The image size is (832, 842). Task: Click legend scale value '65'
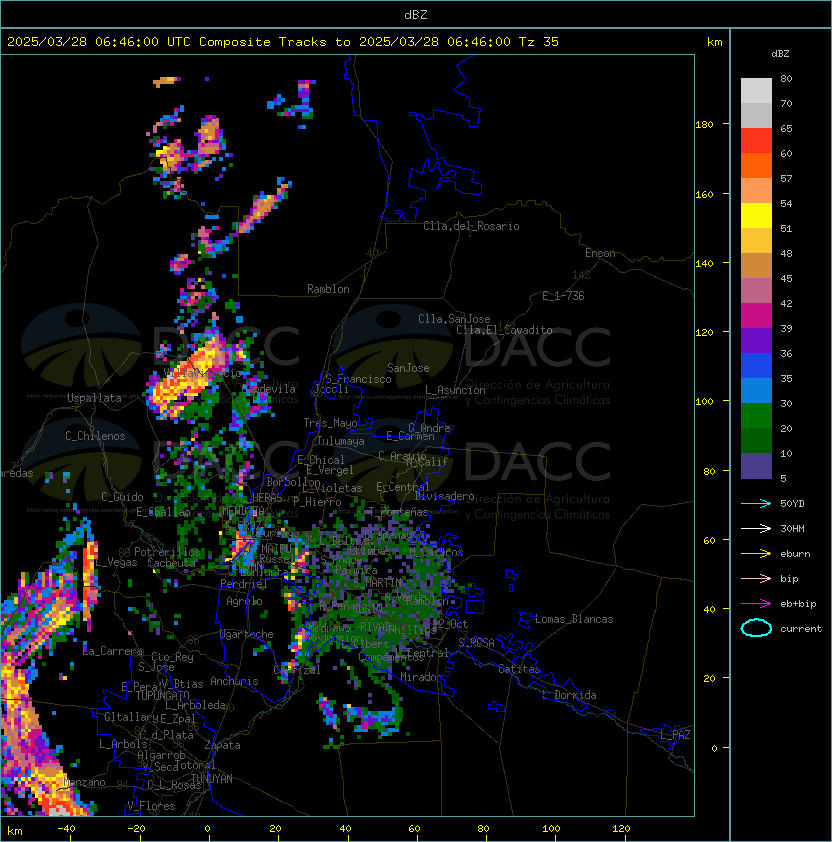click(x=786, y=128)
